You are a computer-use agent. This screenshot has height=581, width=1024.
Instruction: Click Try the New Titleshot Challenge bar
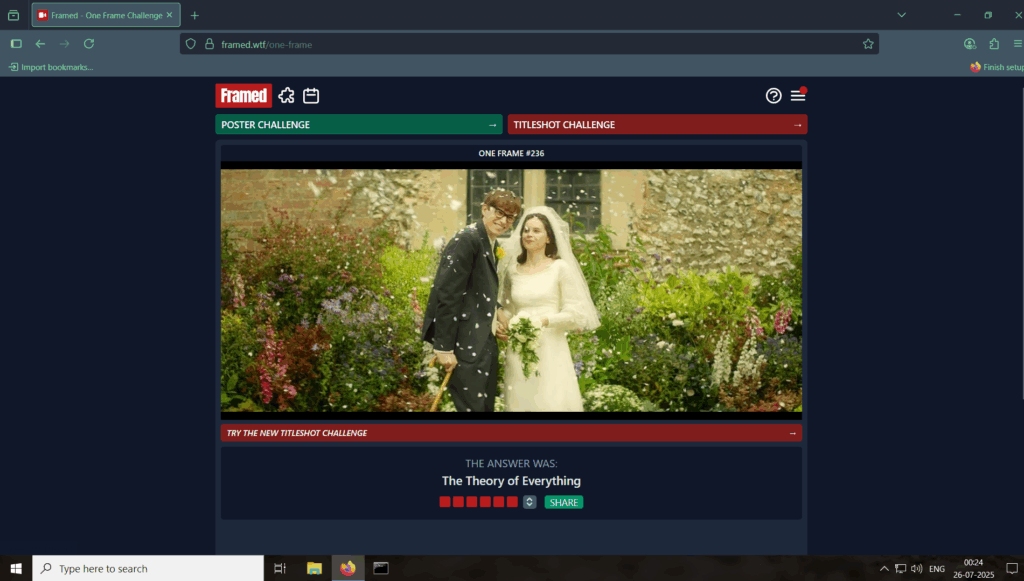pos(511,433)
